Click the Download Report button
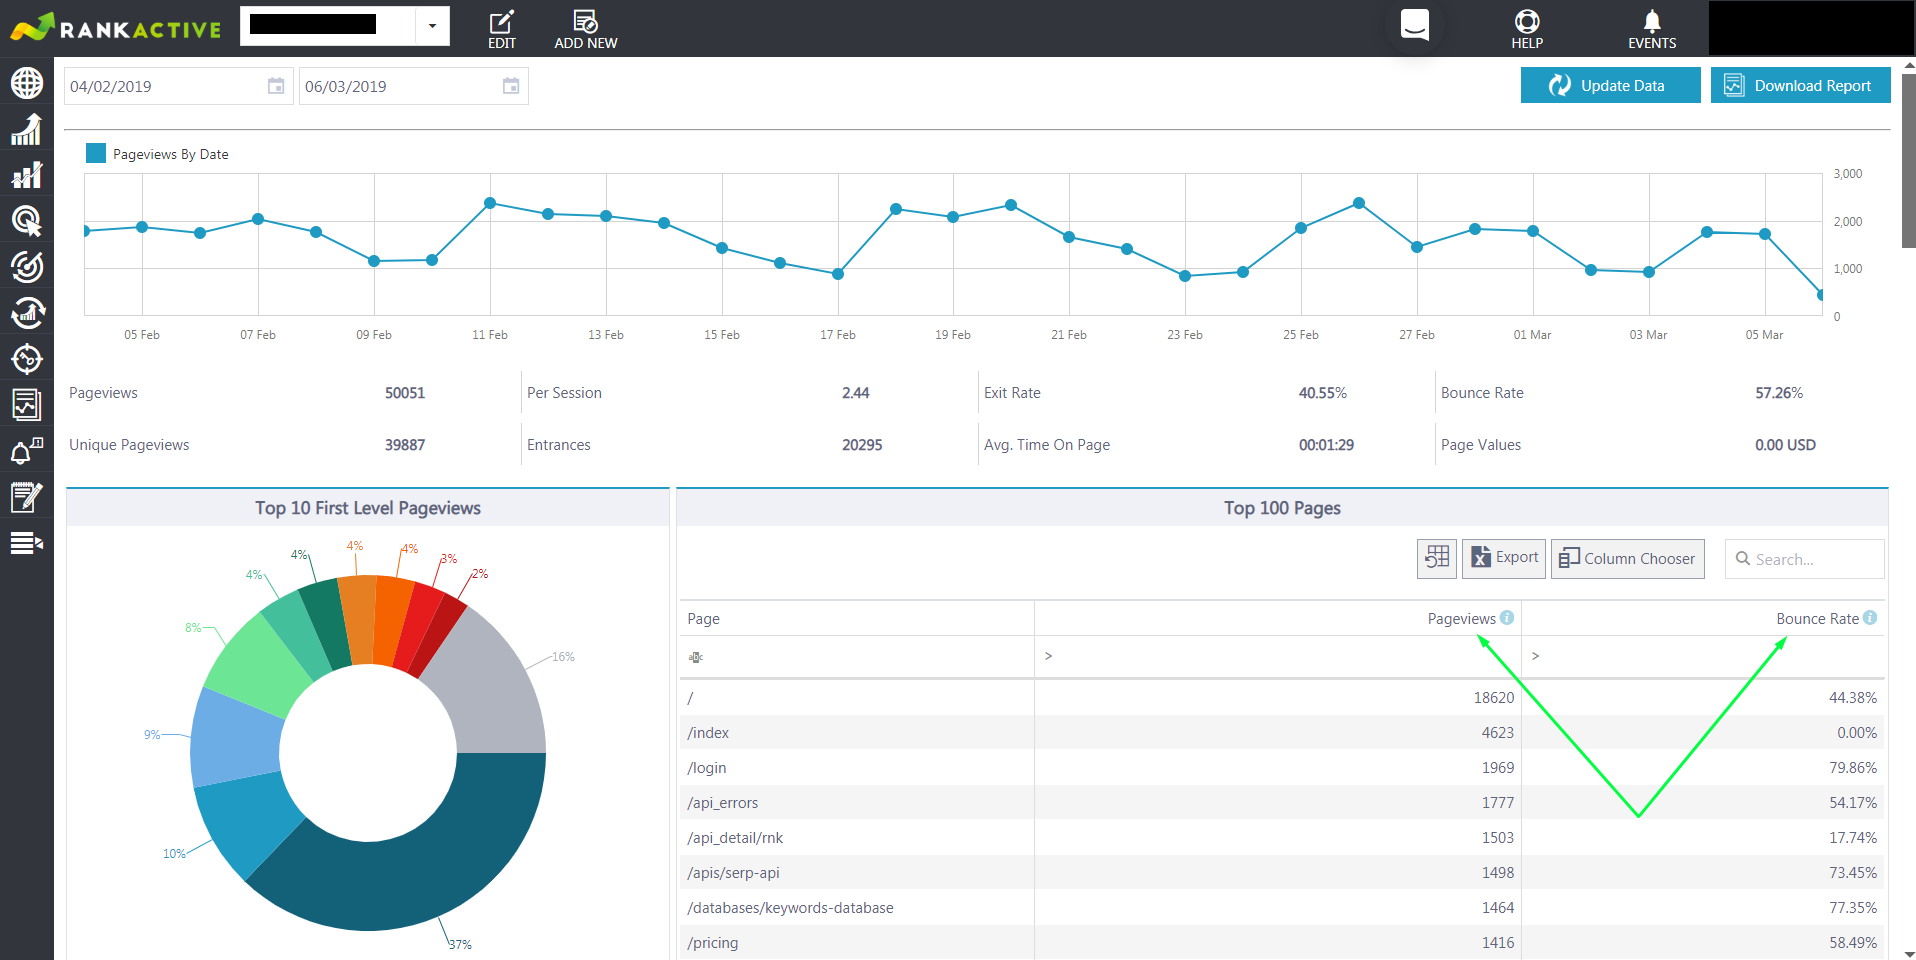The image size is (1916, 960). coord(1800,85)
